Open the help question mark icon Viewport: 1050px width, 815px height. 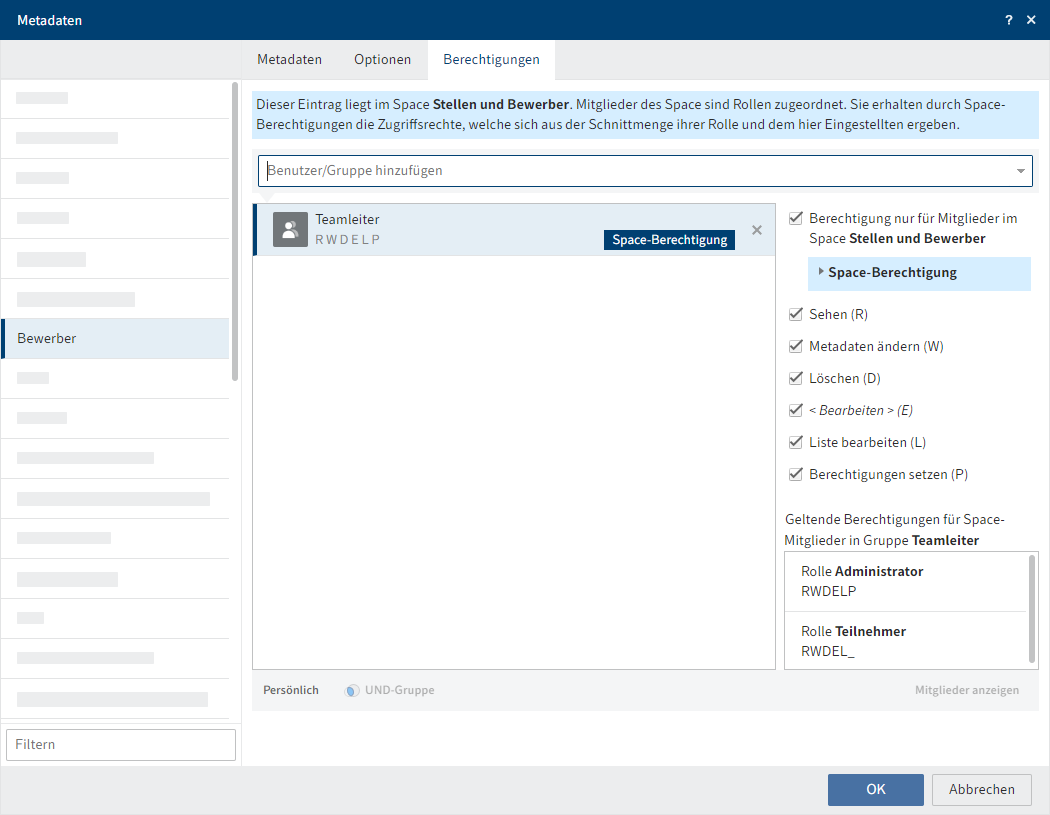1008,20
